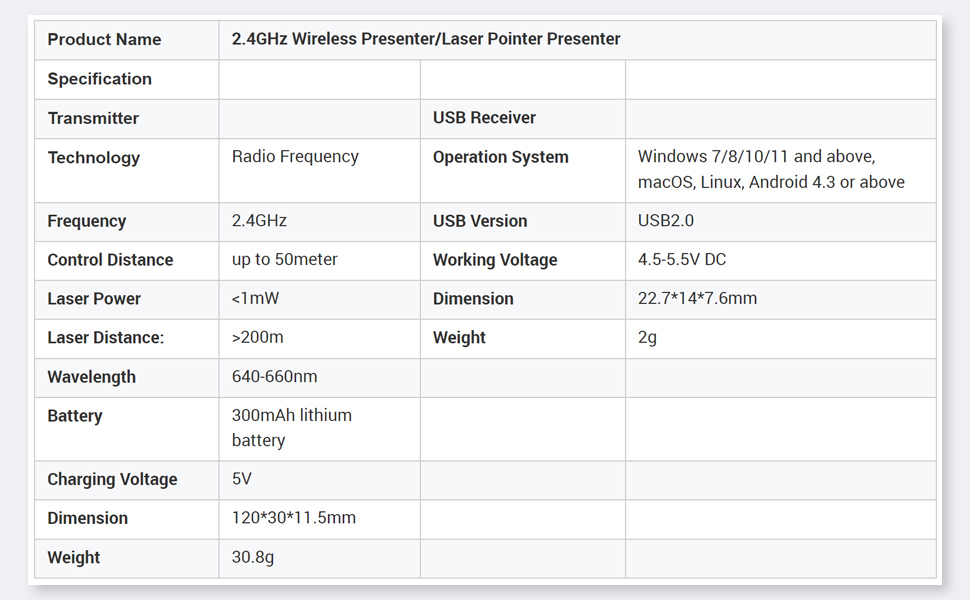Viewport: 970px width, 600px height.
Task: Select the up to 50meter value
Action: [x=284, y=260]
